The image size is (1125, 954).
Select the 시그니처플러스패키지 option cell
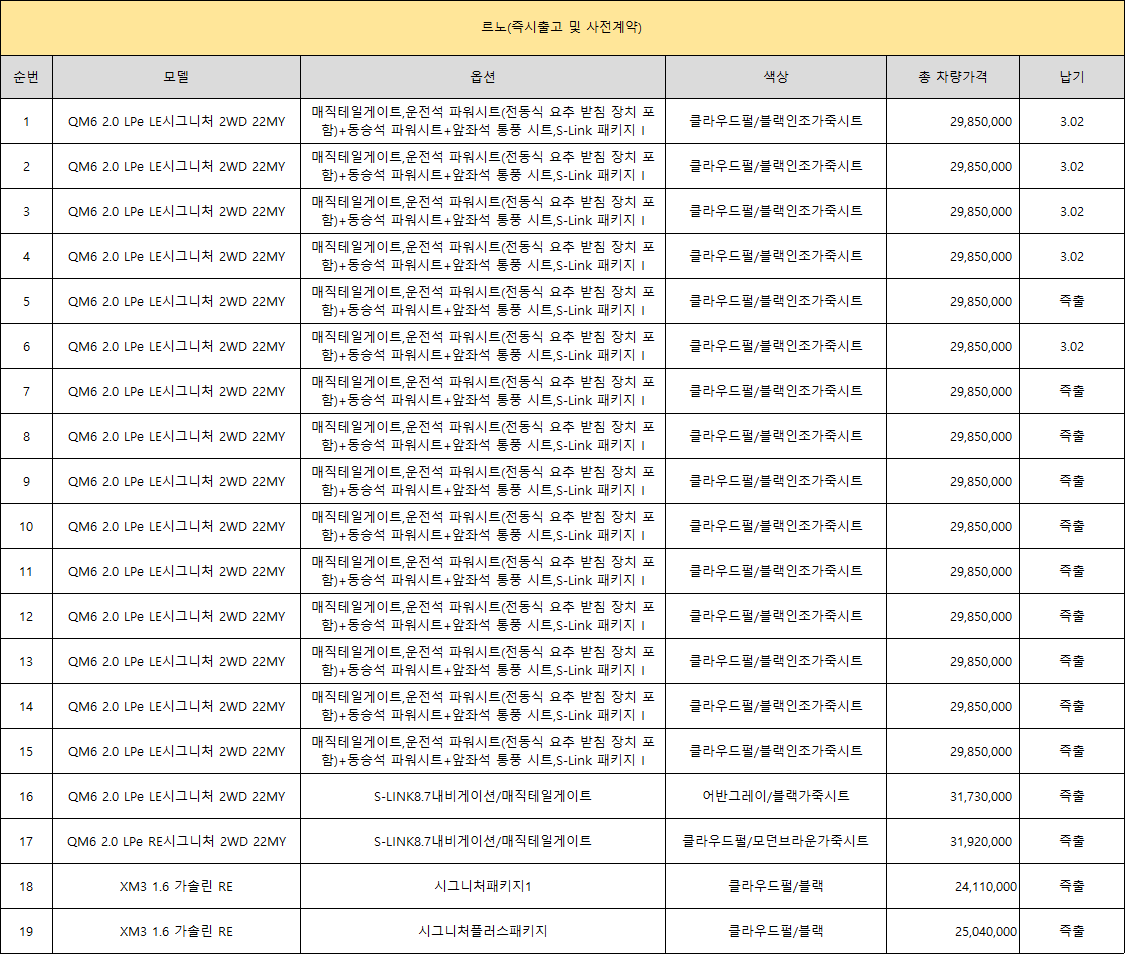(483, 931)
